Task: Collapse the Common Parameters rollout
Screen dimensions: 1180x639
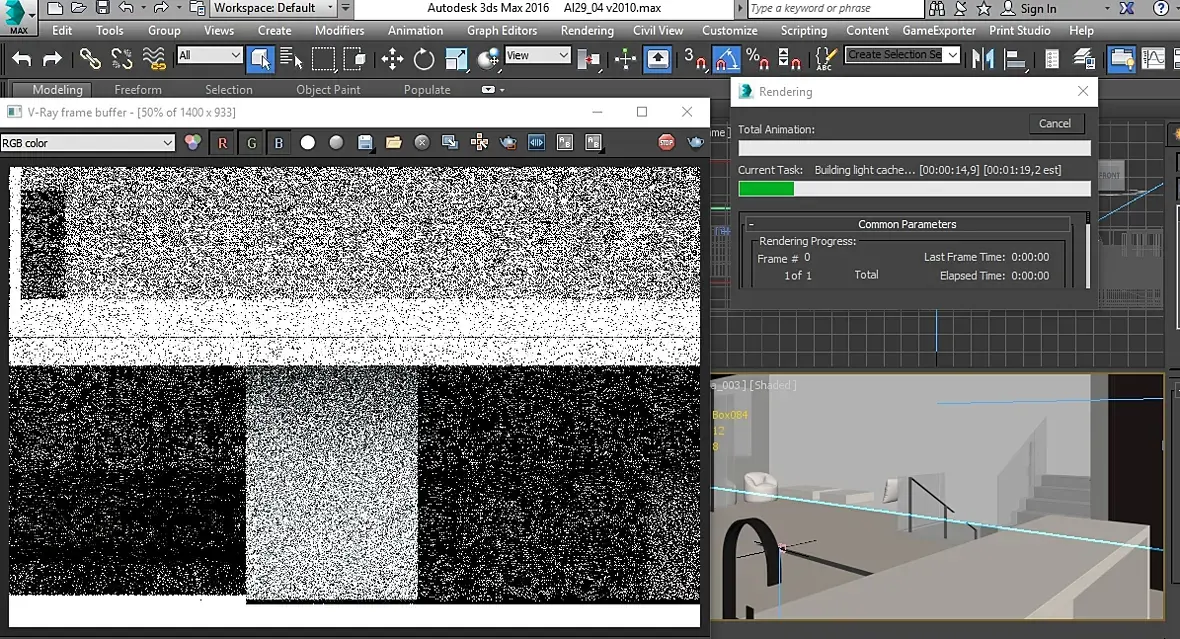Action: pyautogui.click(x=906, y=224)
